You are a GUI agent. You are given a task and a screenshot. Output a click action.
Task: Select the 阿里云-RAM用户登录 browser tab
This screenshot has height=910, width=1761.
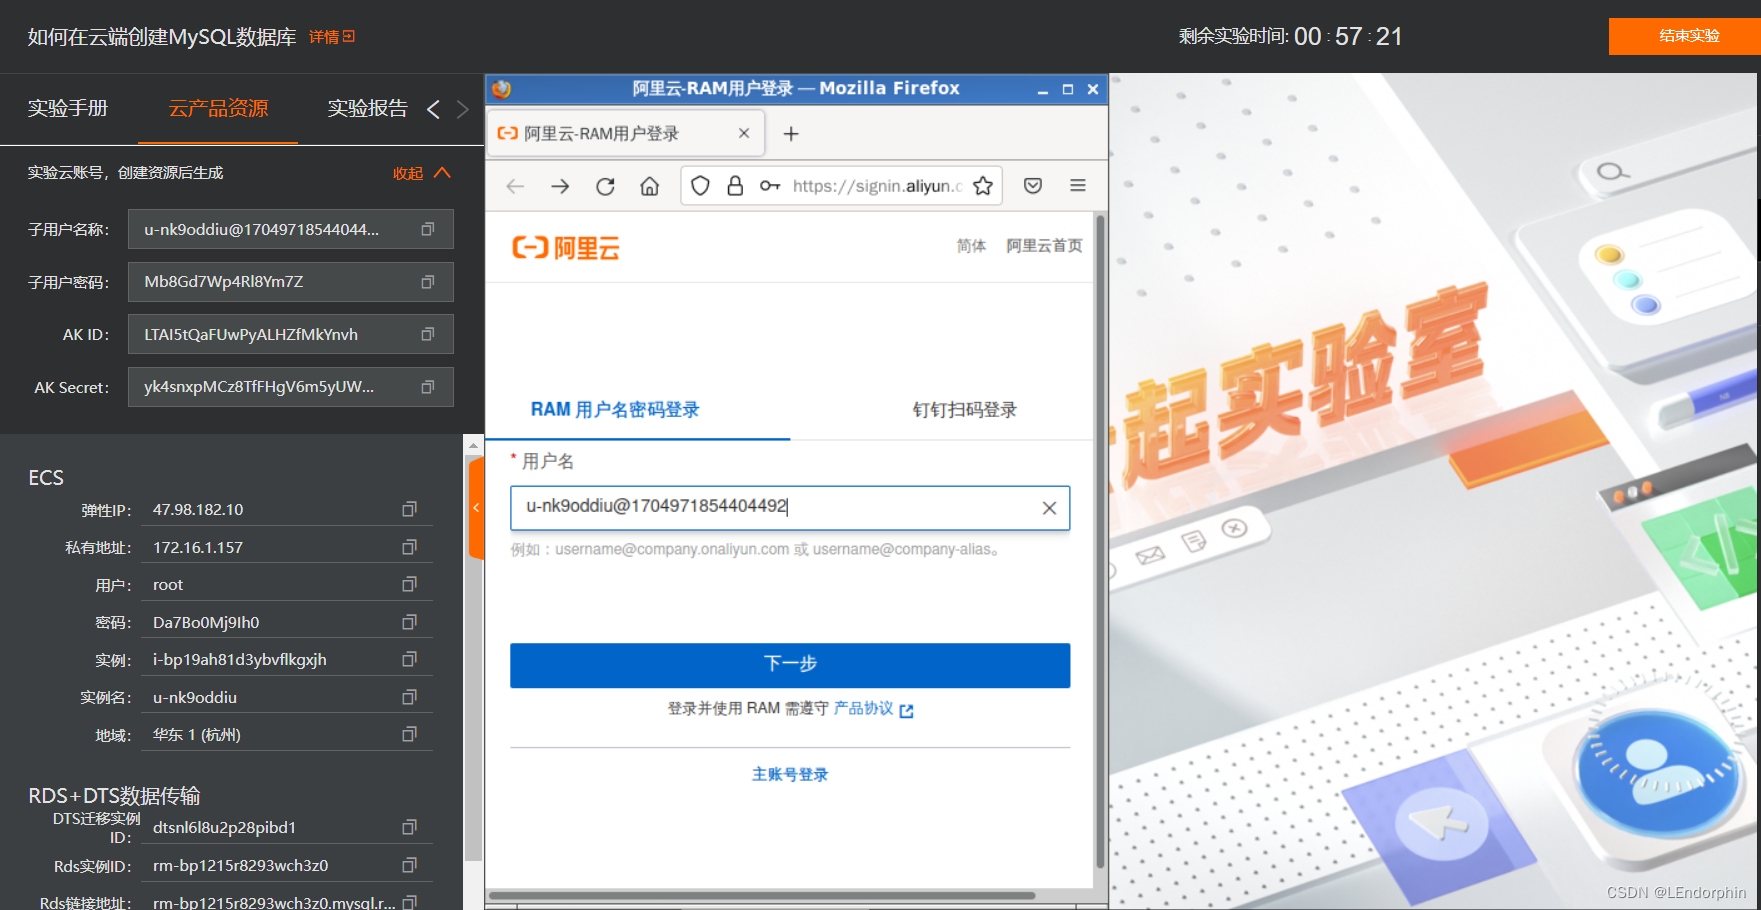pyautogui.click(x=626, y=133)
